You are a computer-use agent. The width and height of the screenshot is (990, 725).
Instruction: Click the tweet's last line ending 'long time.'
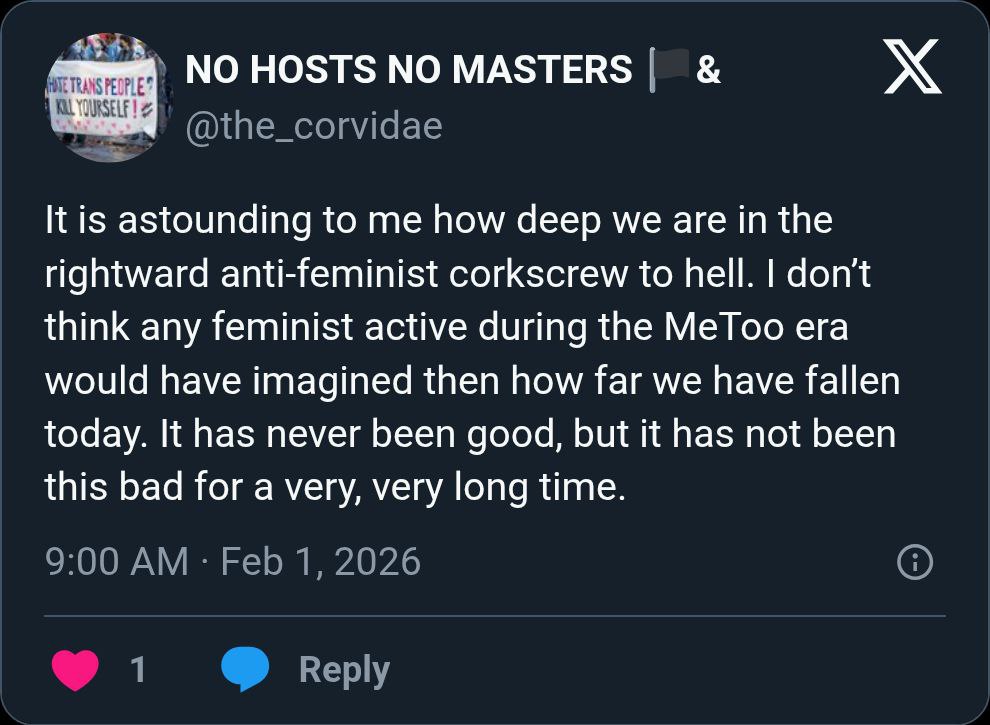coord(335,487)
